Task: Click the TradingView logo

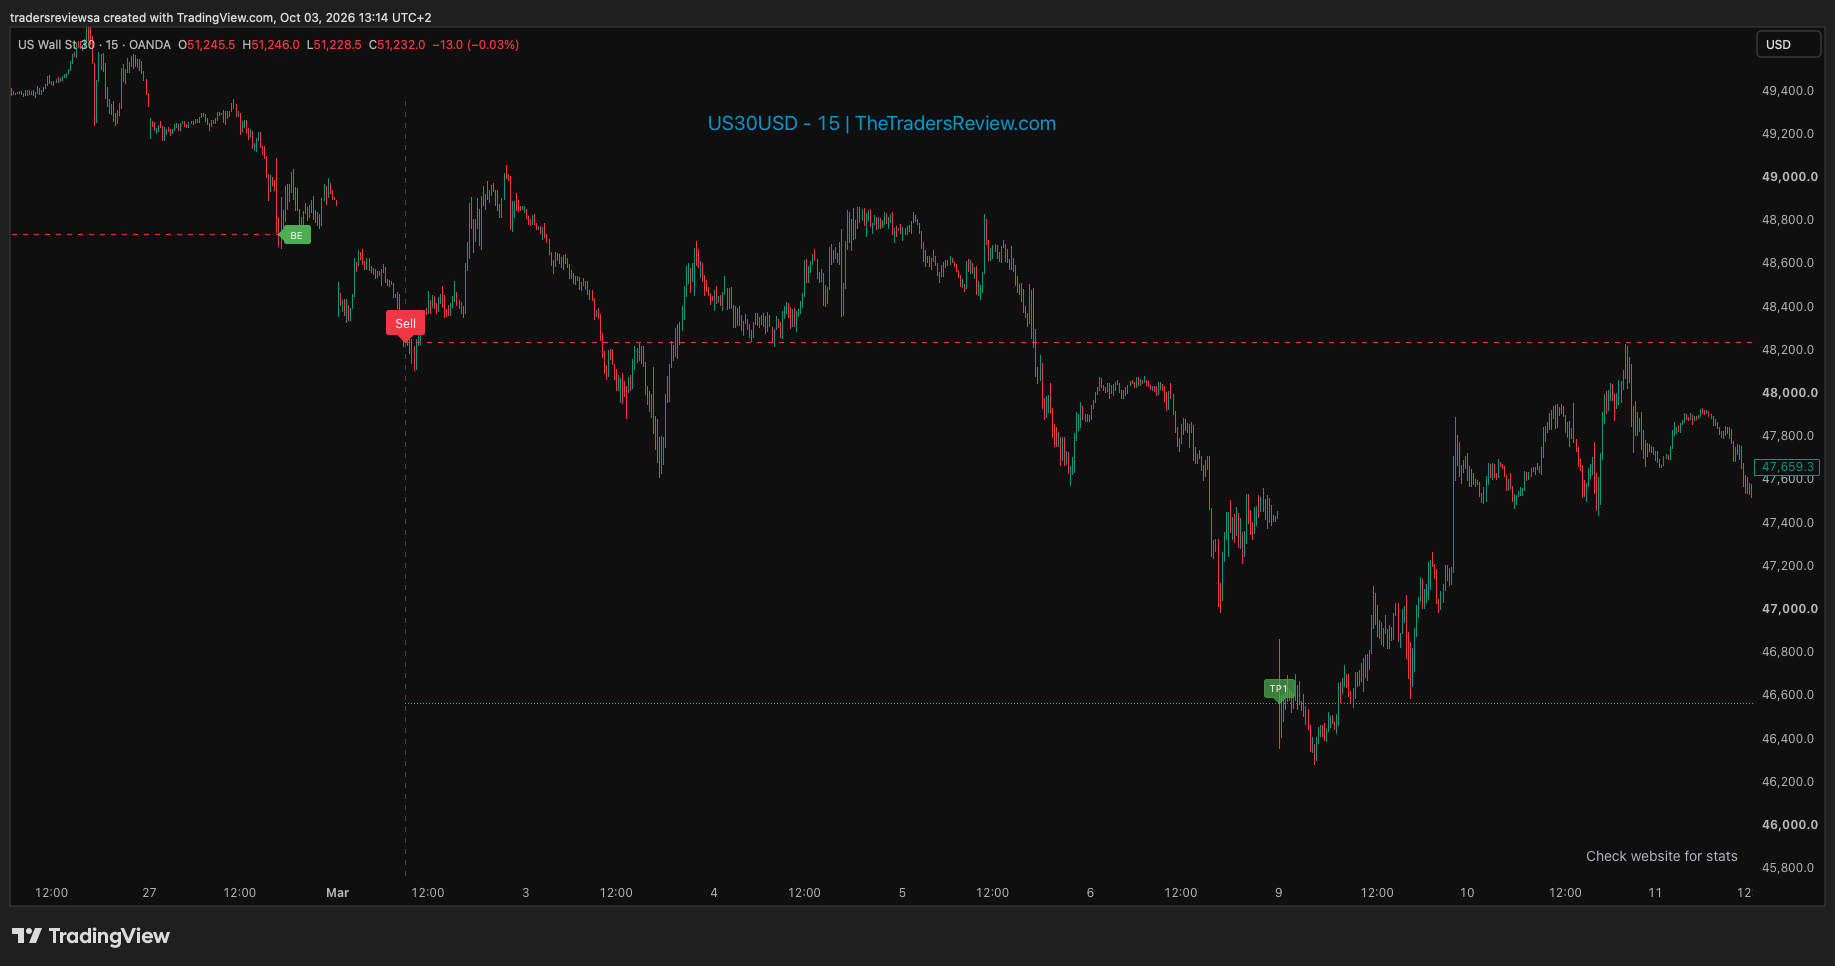Action: tap(91, 936)
